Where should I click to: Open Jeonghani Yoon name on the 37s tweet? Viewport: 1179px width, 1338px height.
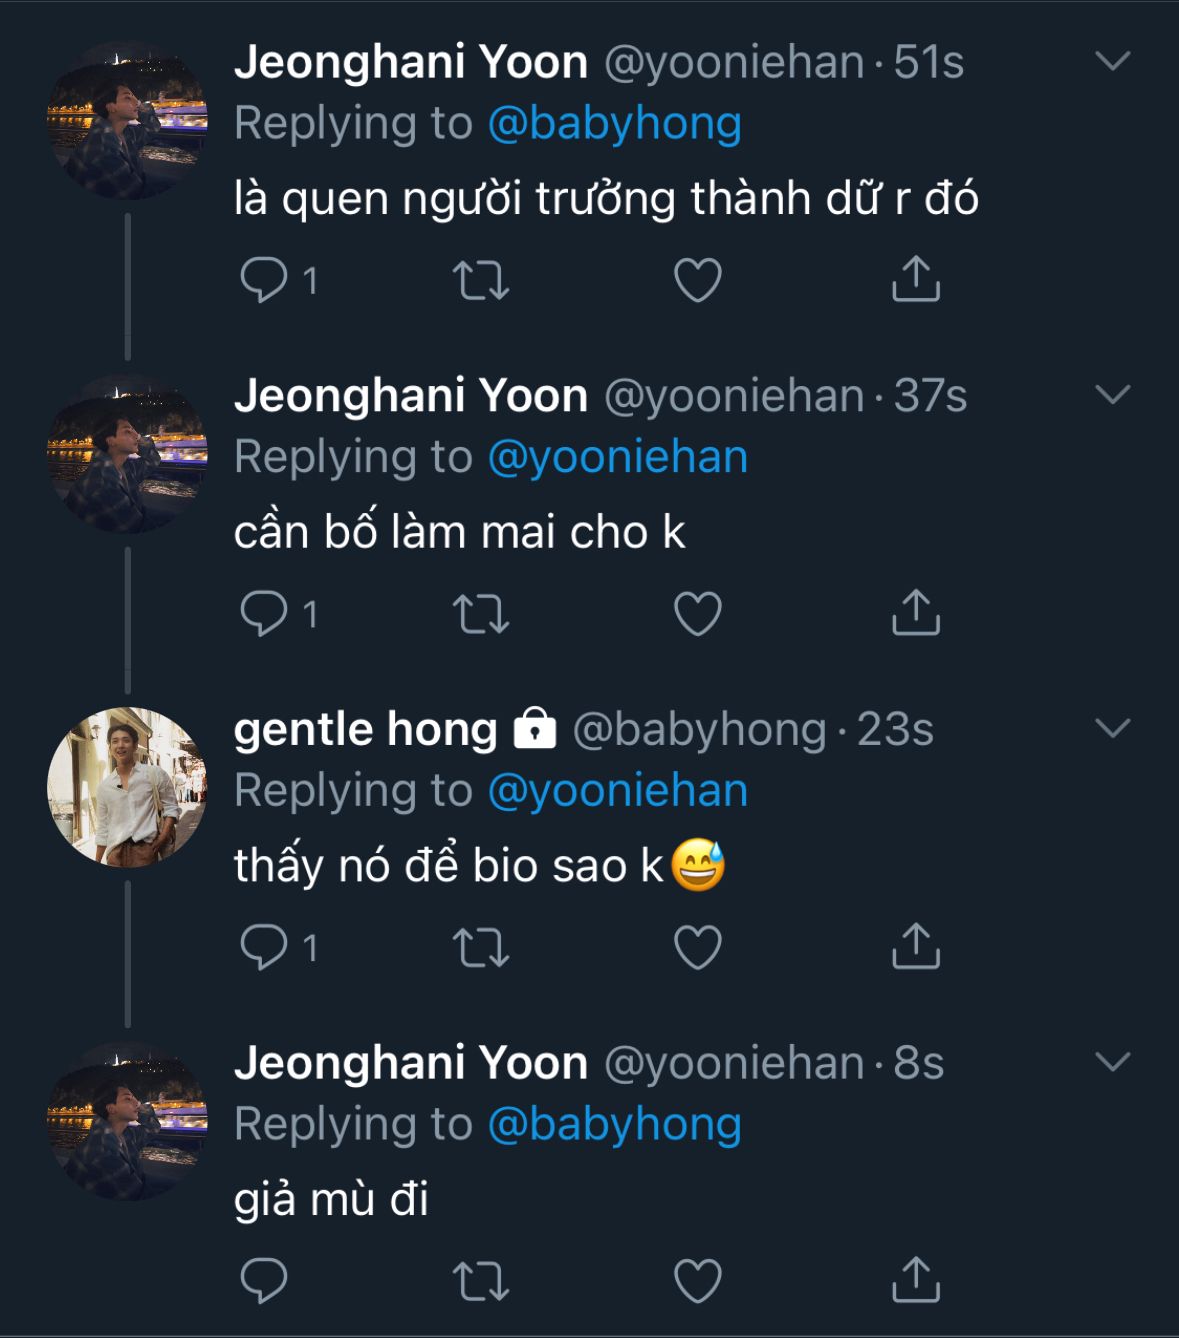coord(410,396)
